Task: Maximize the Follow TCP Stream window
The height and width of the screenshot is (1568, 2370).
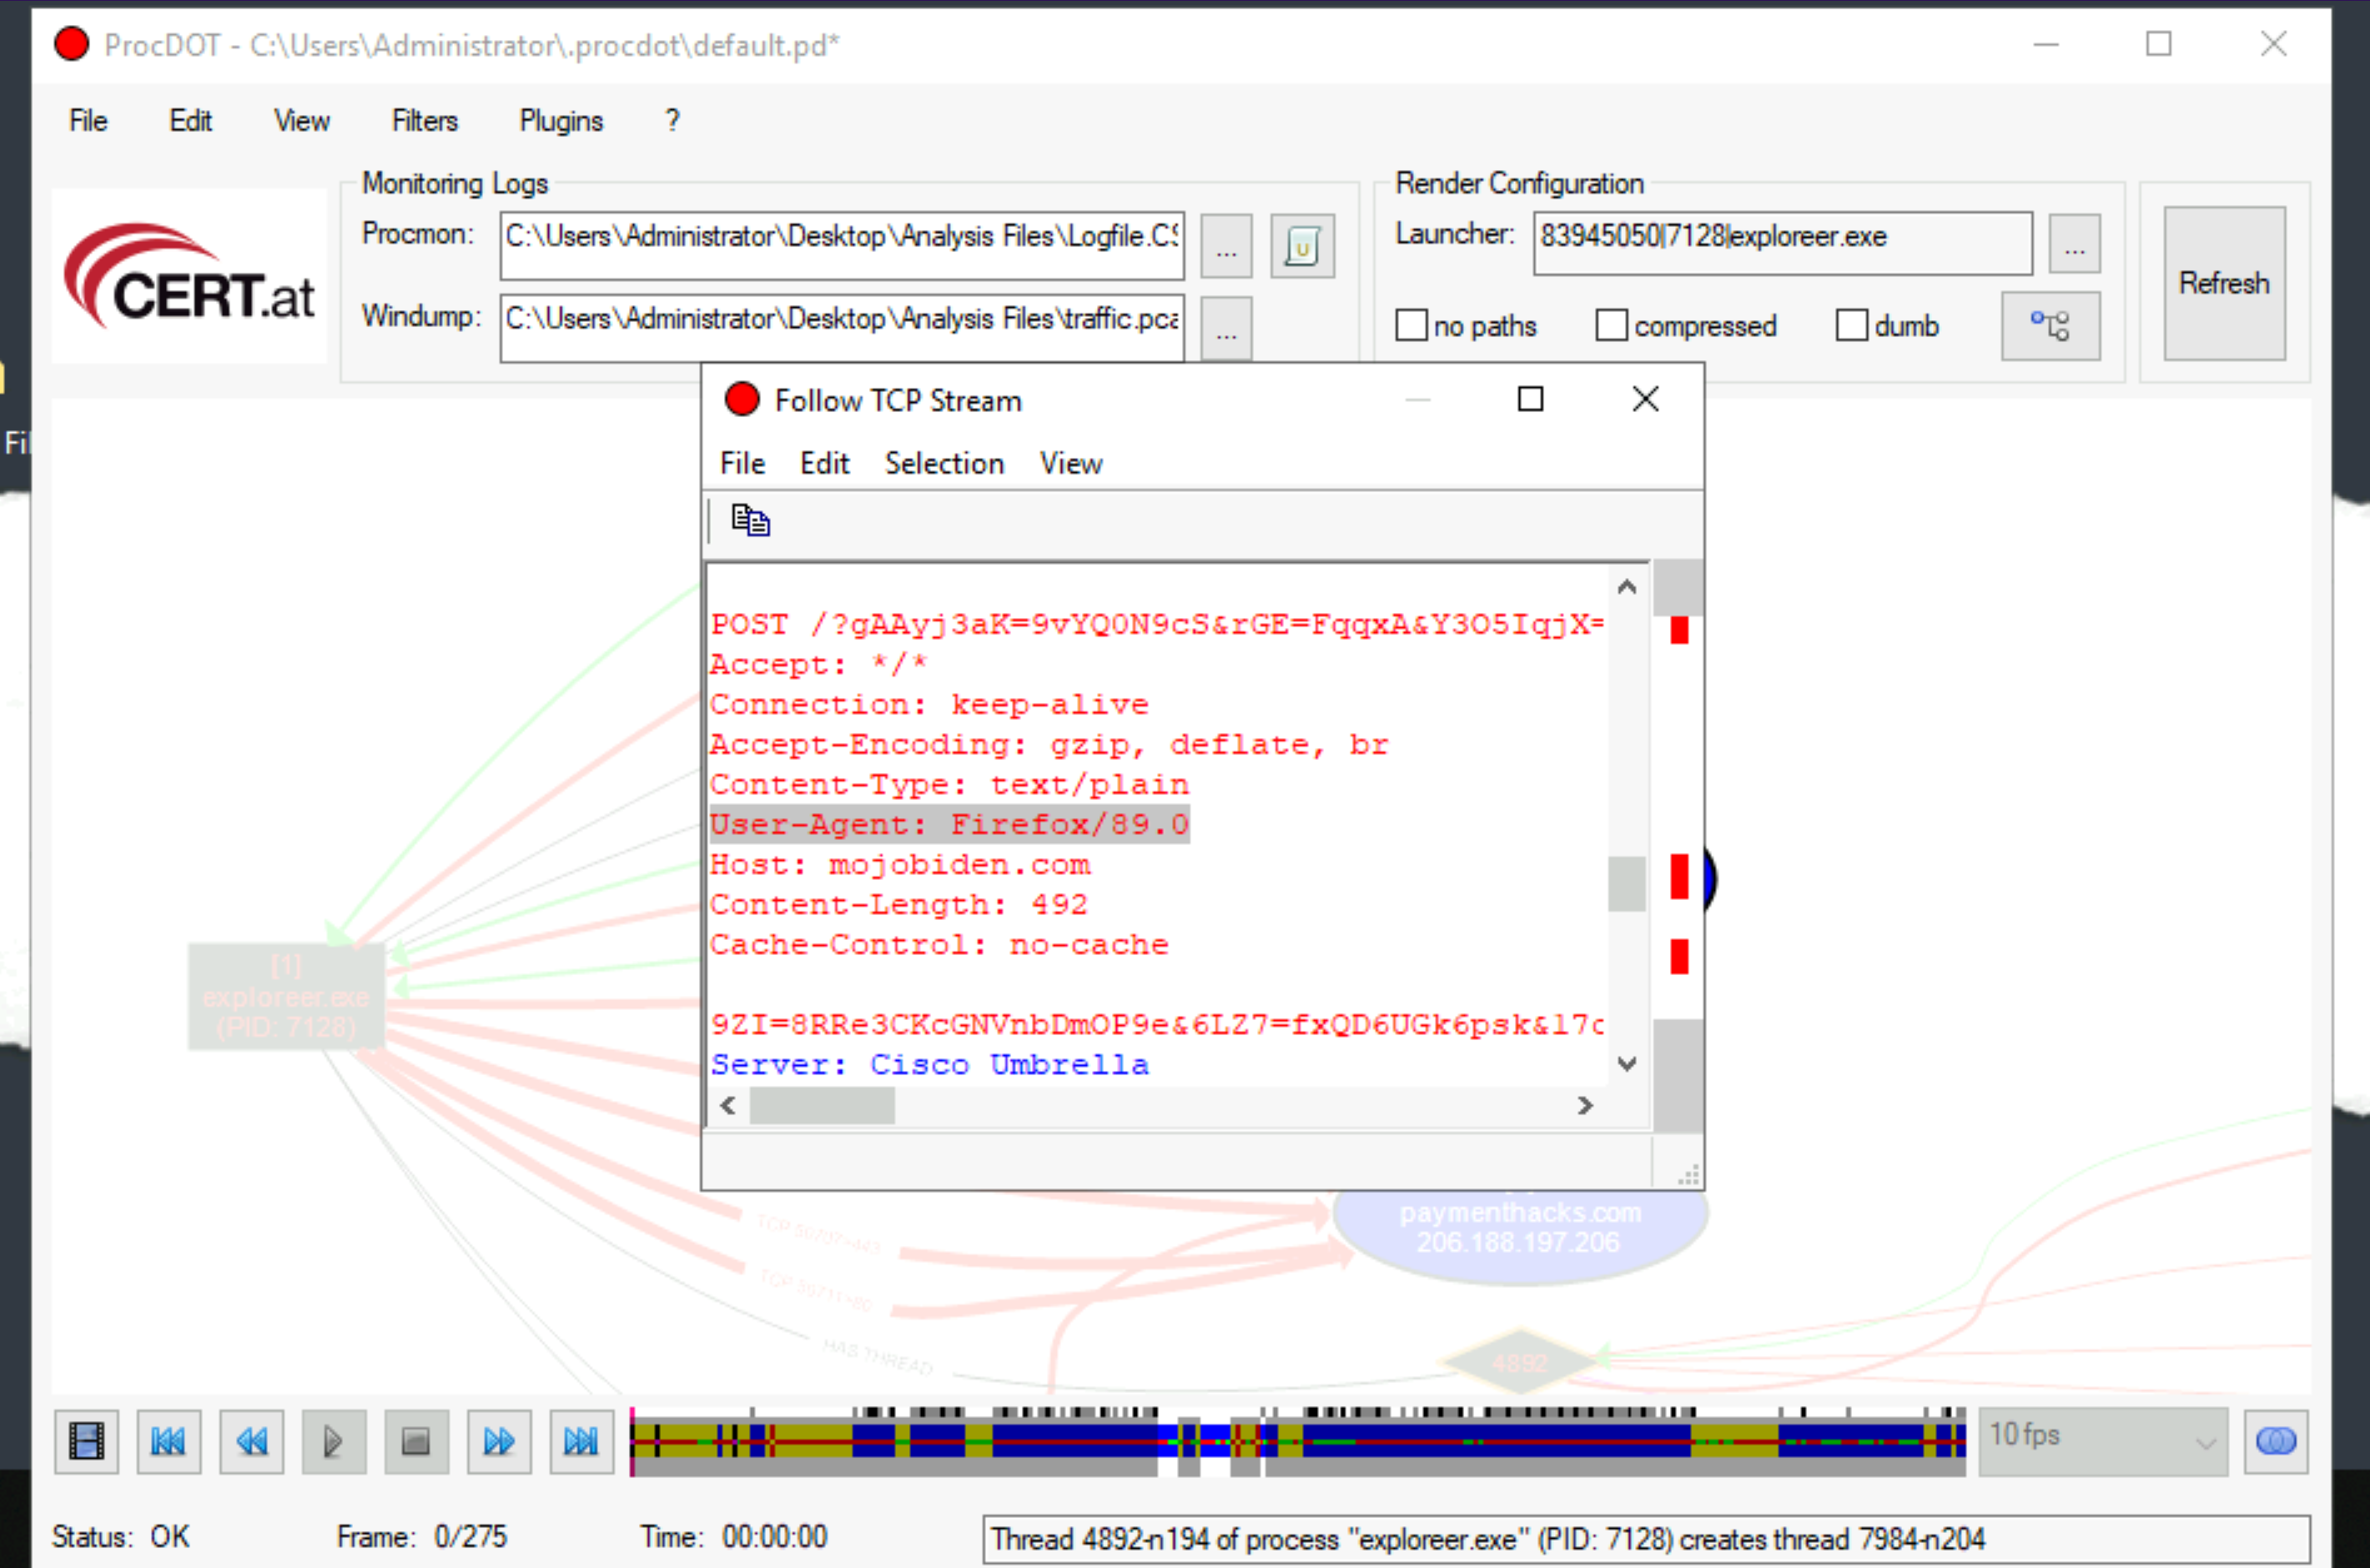Action: point(1530,399)
